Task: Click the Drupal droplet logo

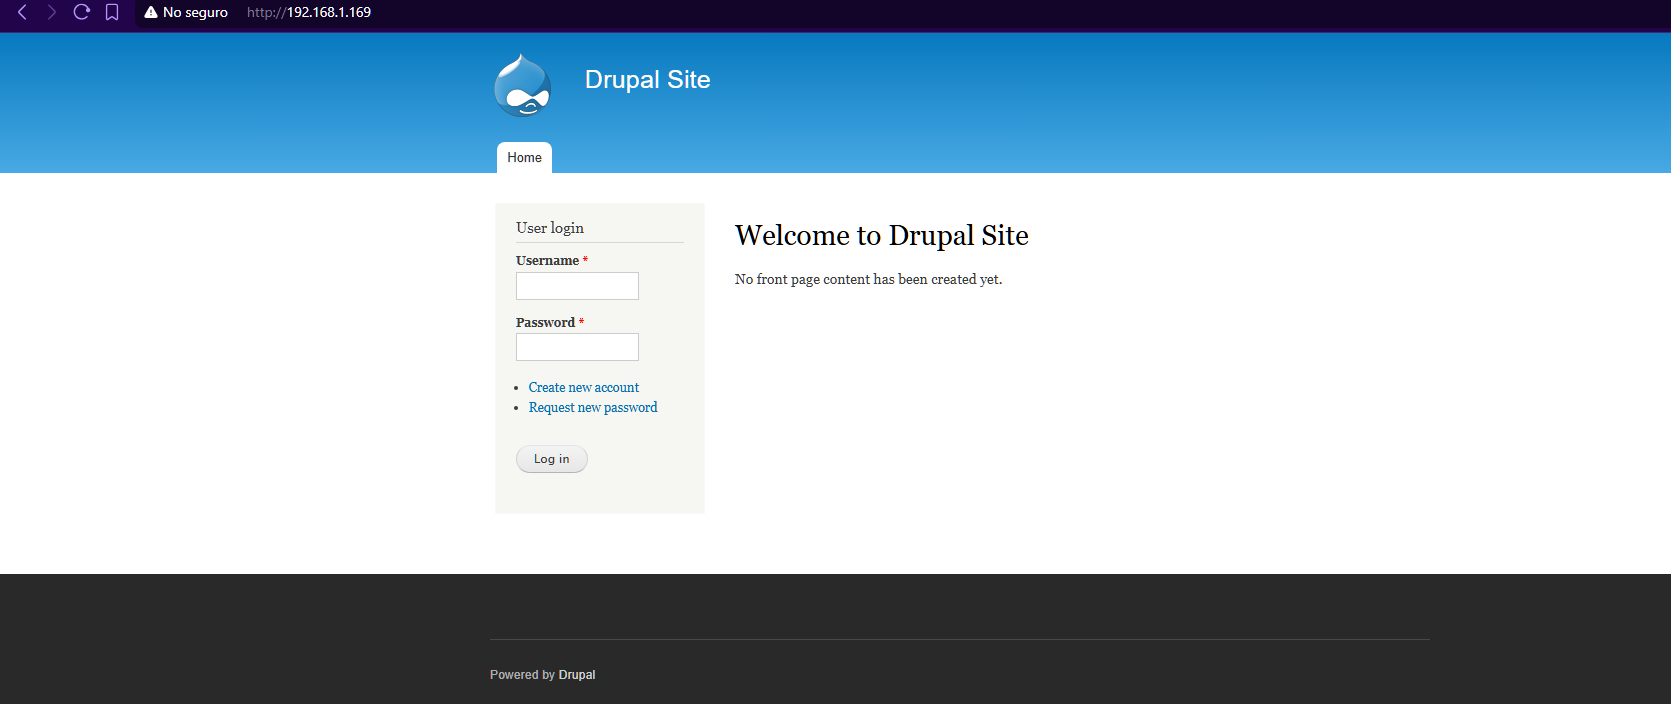Action: click(522, 85)
